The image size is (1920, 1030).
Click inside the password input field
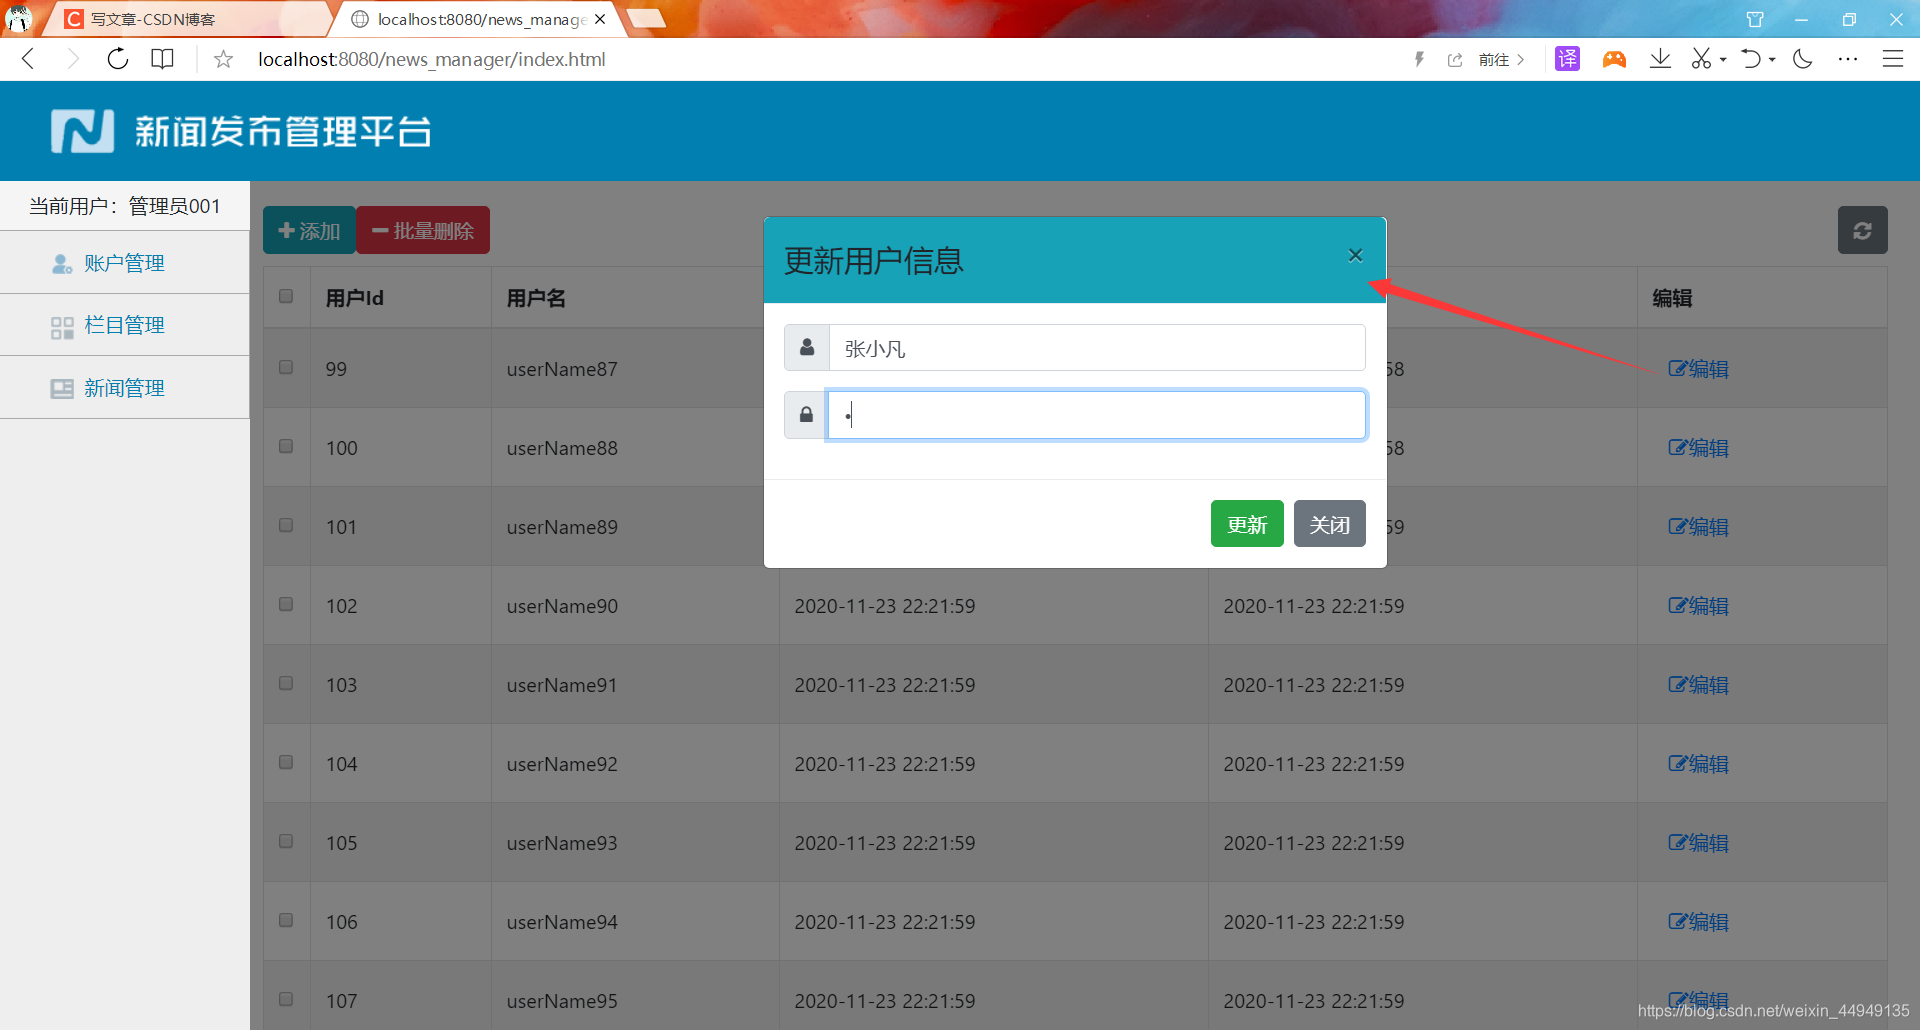coord(1097,414)
